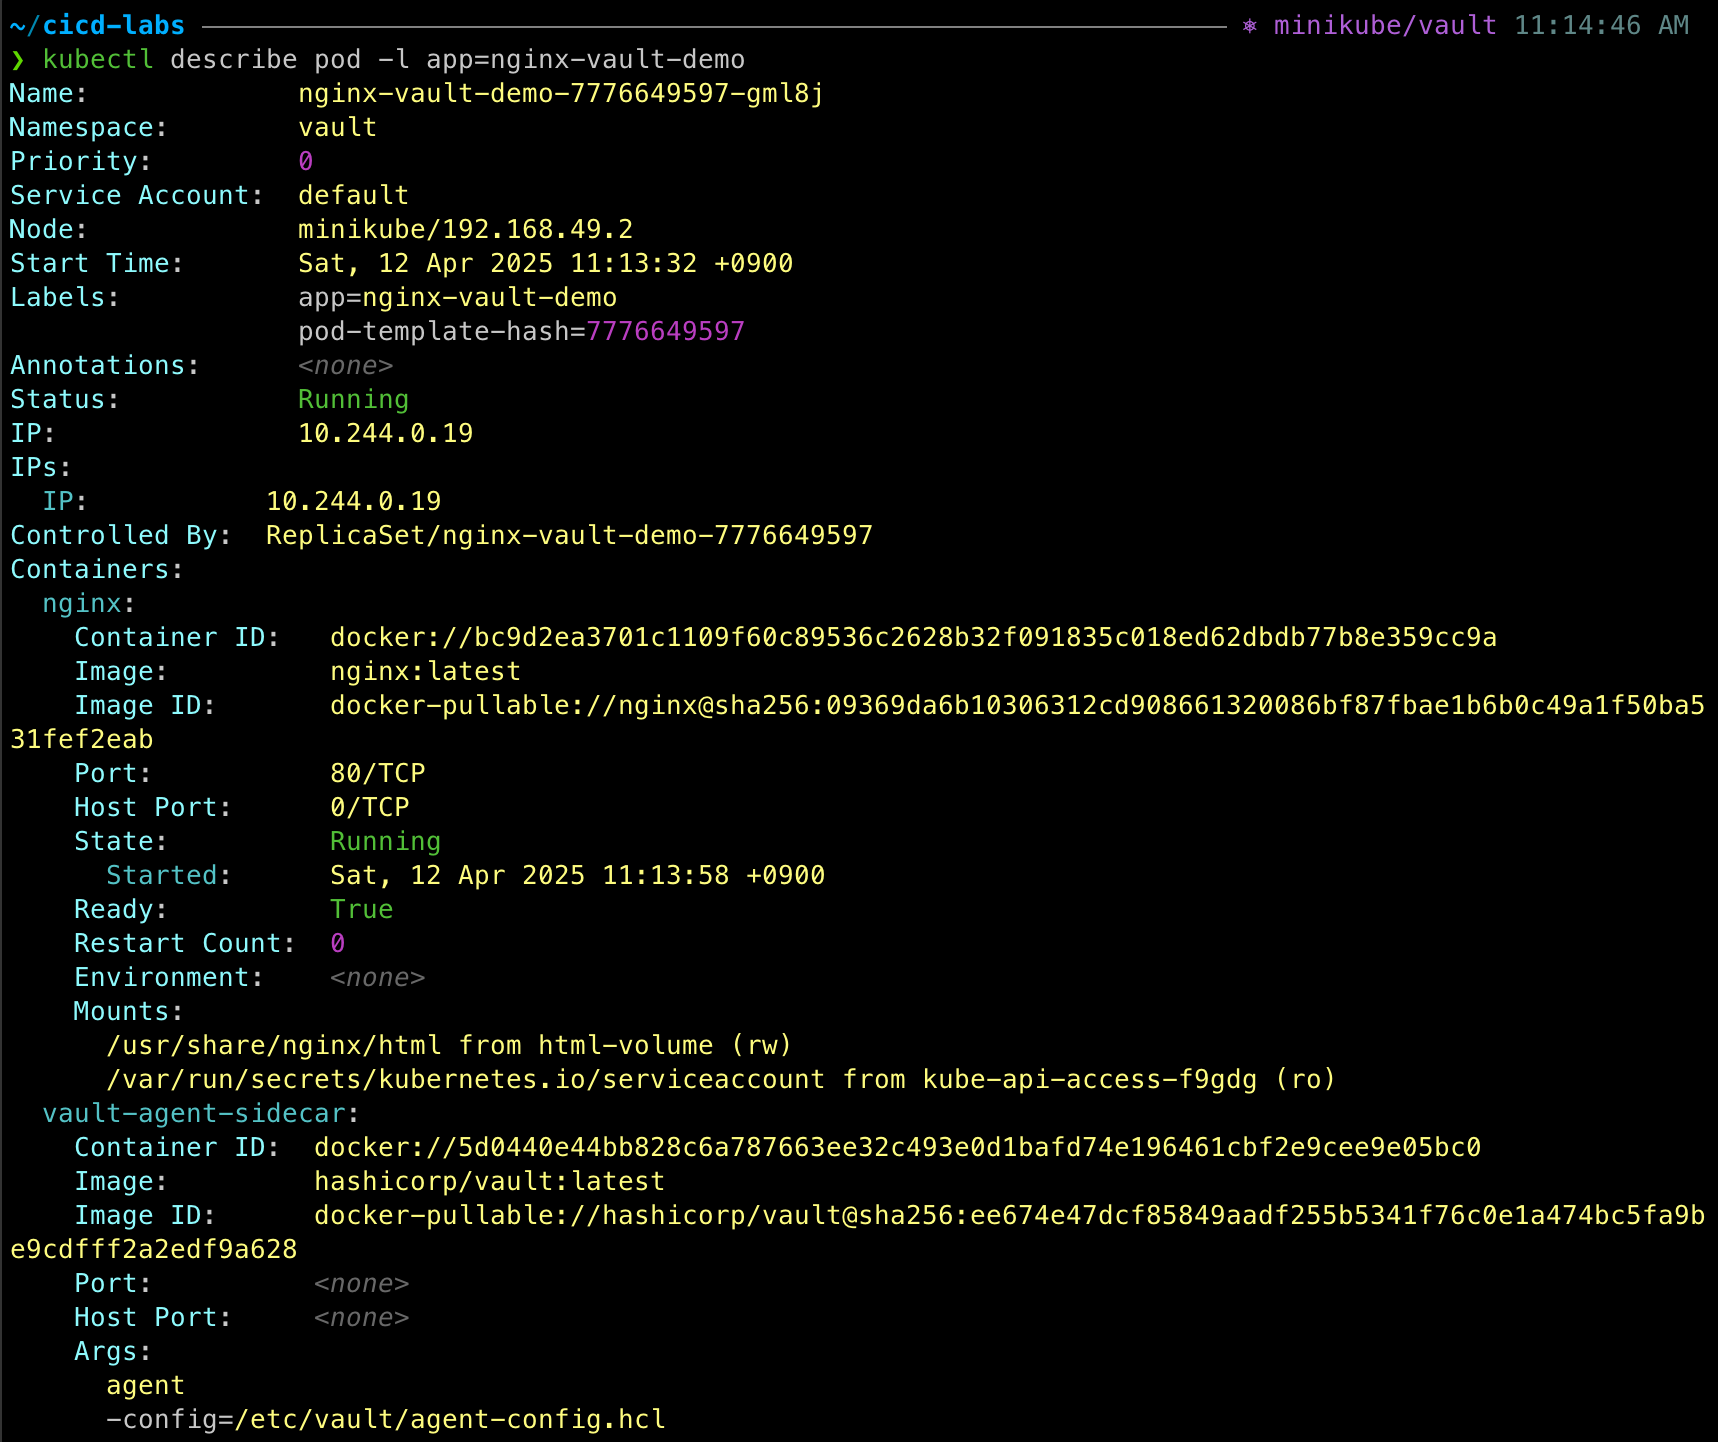The image size is (1718, 1442).
Task: Click the Node value minikube/192.168.49.2
Action: pyautogui.click(x=465, y=229)
